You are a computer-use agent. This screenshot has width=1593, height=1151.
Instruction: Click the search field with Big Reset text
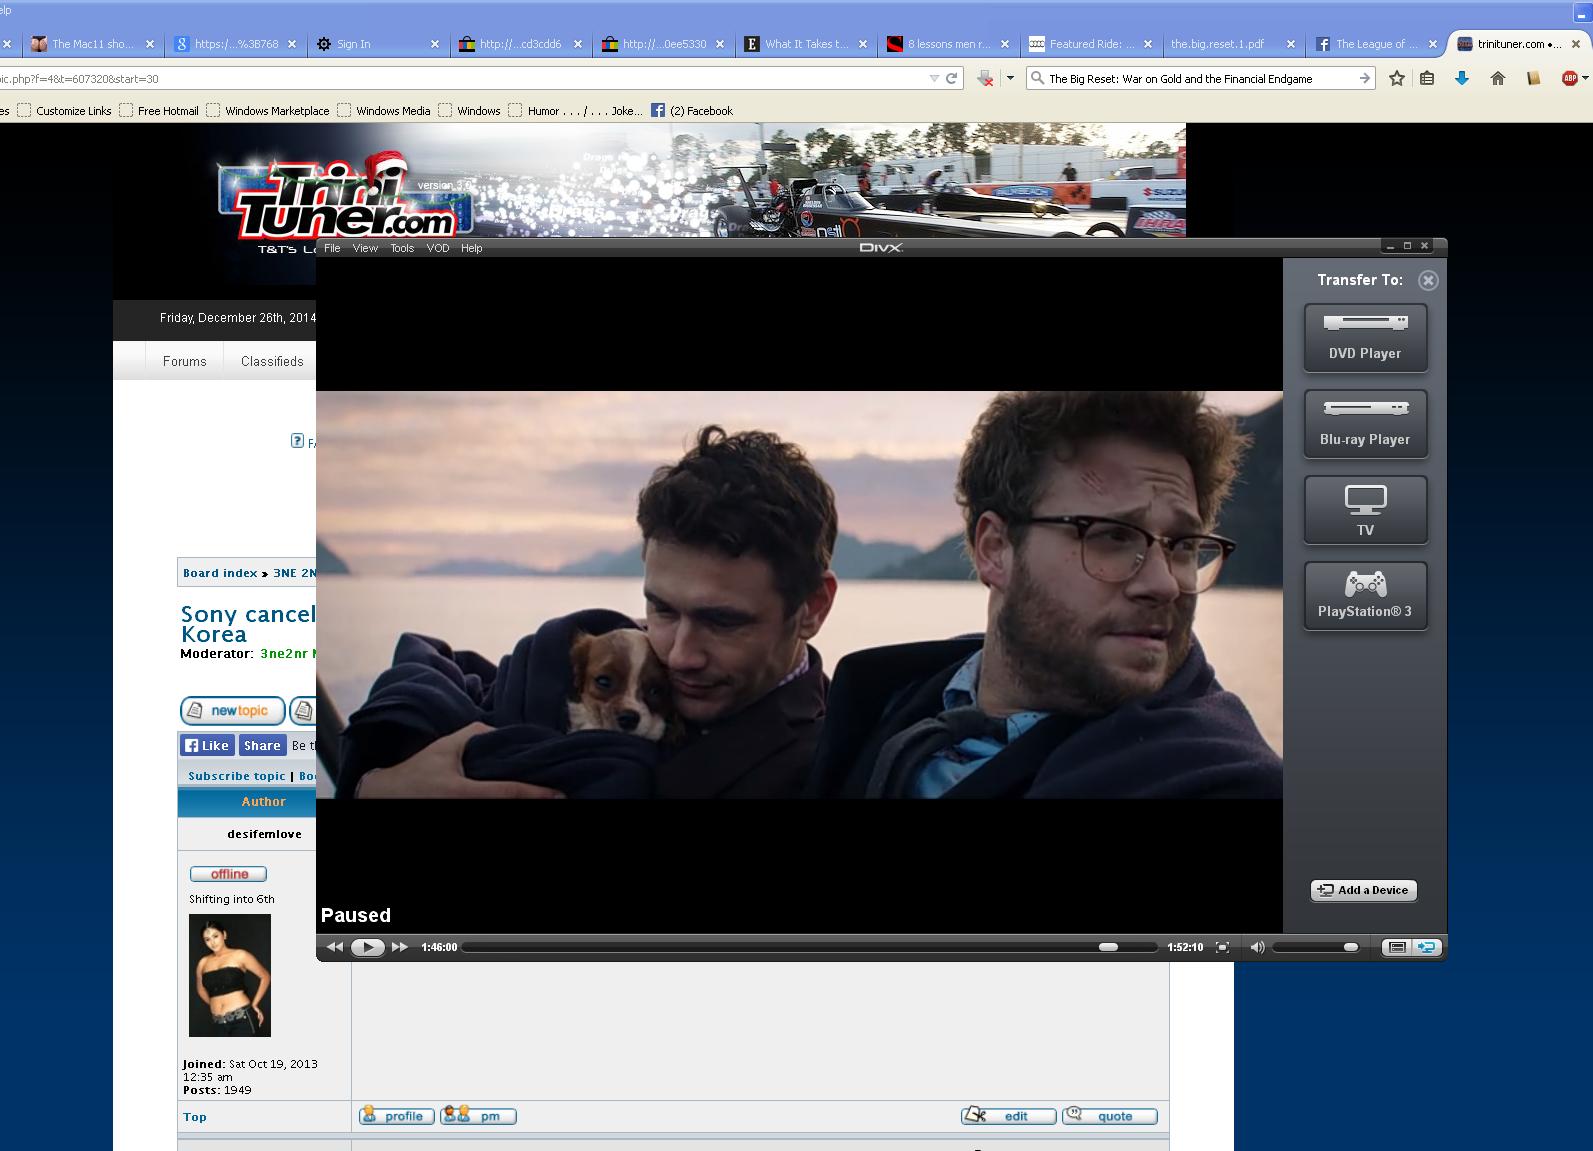[x=1200, y=78]
